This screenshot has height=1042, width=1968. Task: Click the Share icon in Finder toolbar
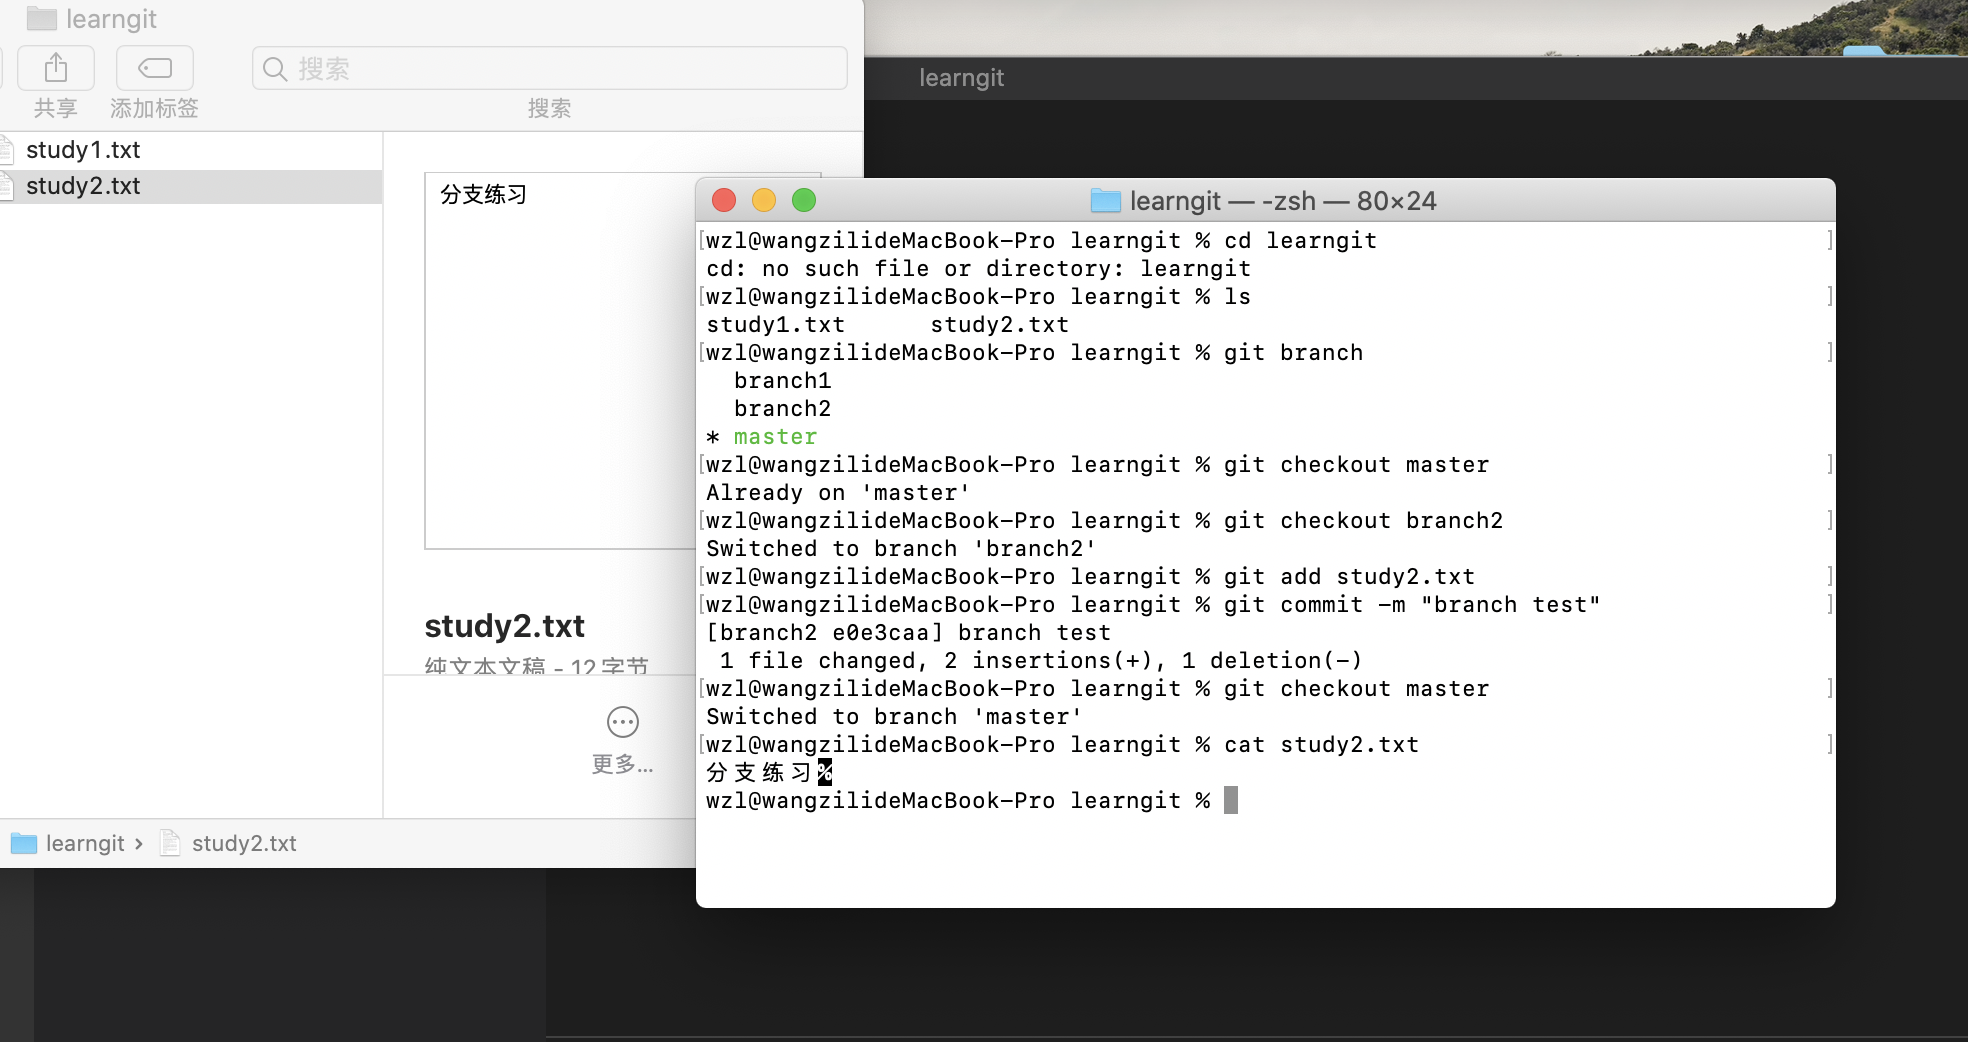pyautogui.click(x=56, y=68)
